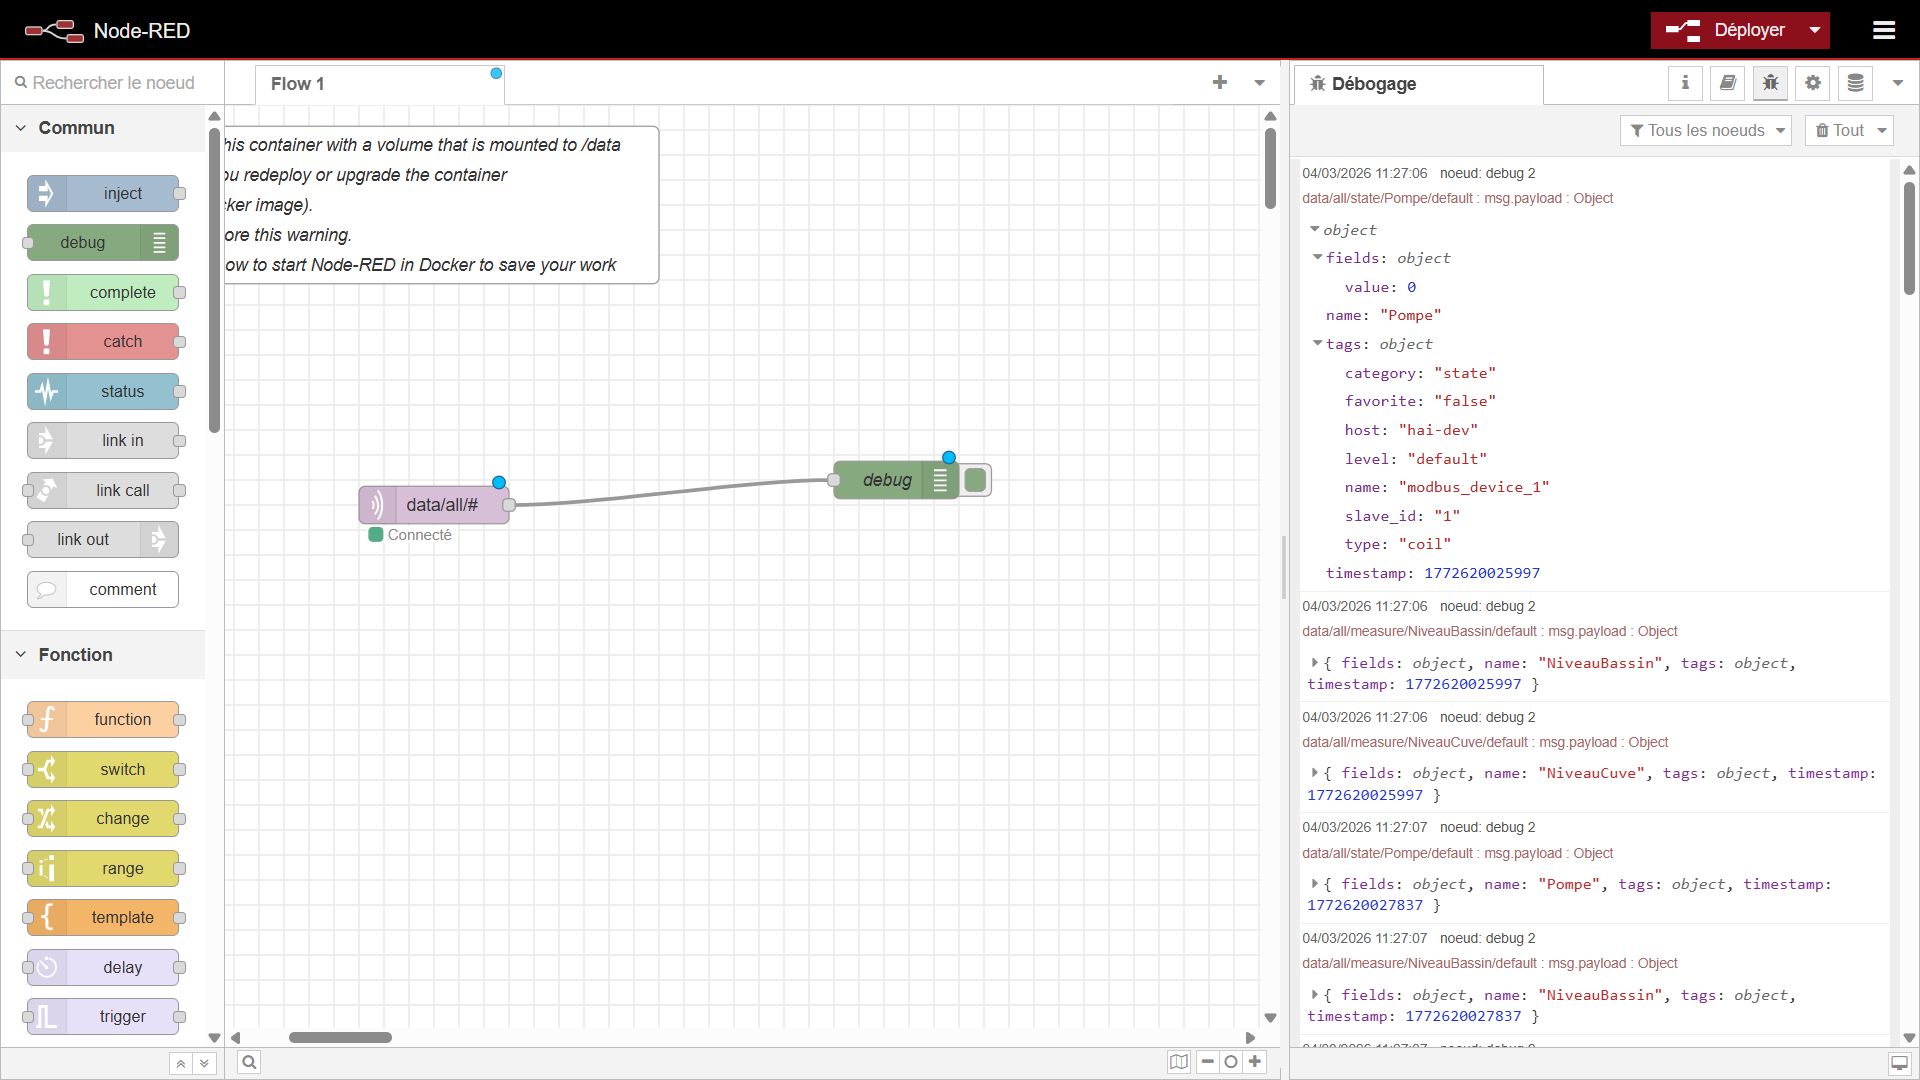1920x1080 pixels.
Task: Open debug in separate window icon
Action: tap(1899, 1063)
